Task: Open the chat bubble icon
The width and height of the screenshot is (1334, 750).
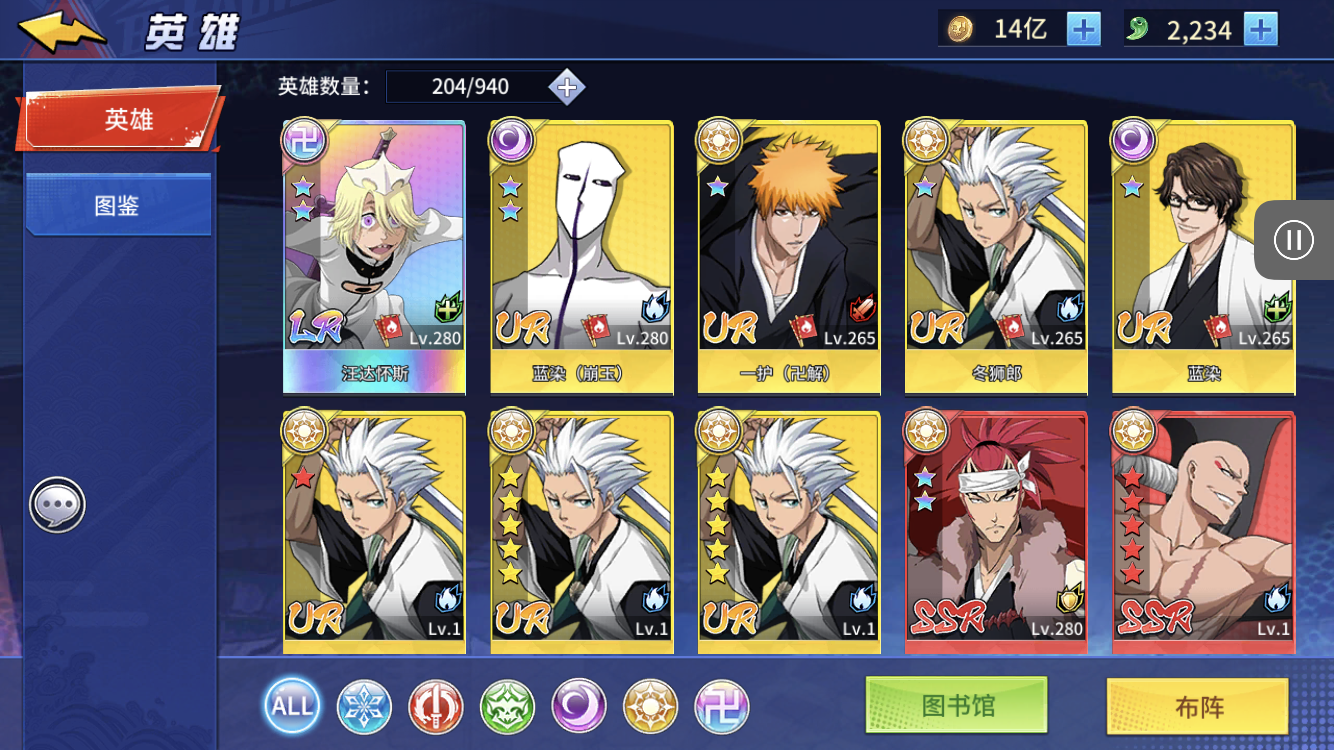Action: 58,505
